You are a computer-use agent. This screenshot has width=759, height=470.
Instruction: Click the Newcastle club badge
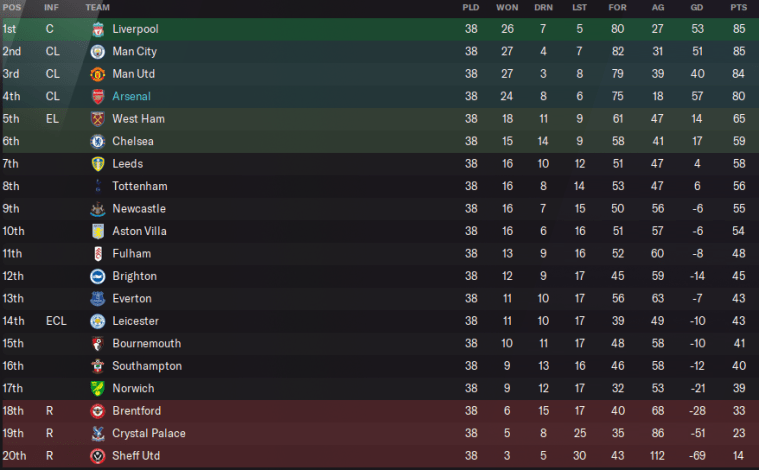(97, 209)
